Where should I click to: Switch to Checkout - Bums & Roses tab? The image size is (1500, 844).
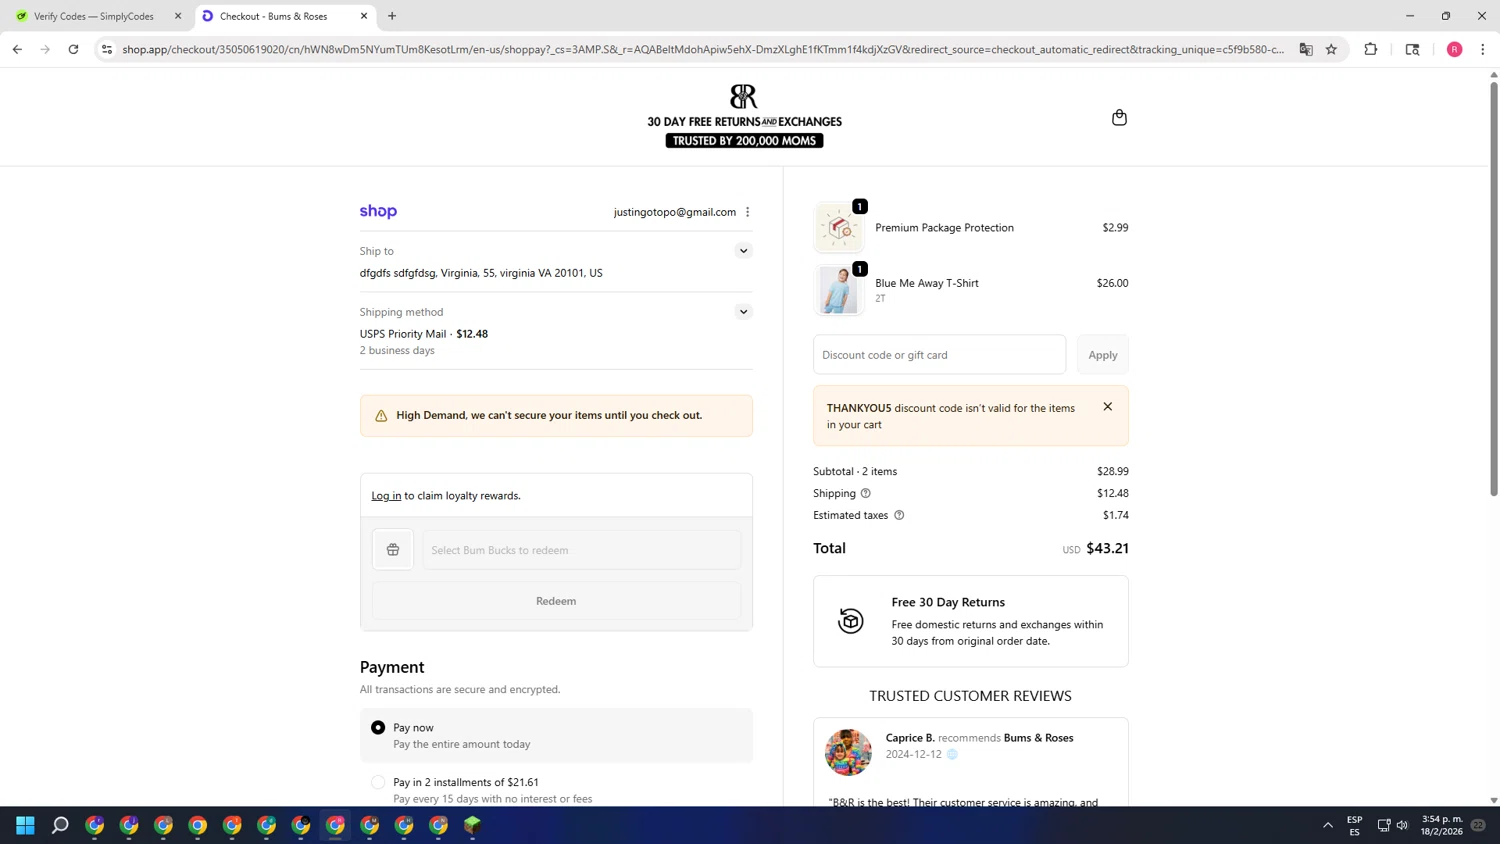pos(285,16)
